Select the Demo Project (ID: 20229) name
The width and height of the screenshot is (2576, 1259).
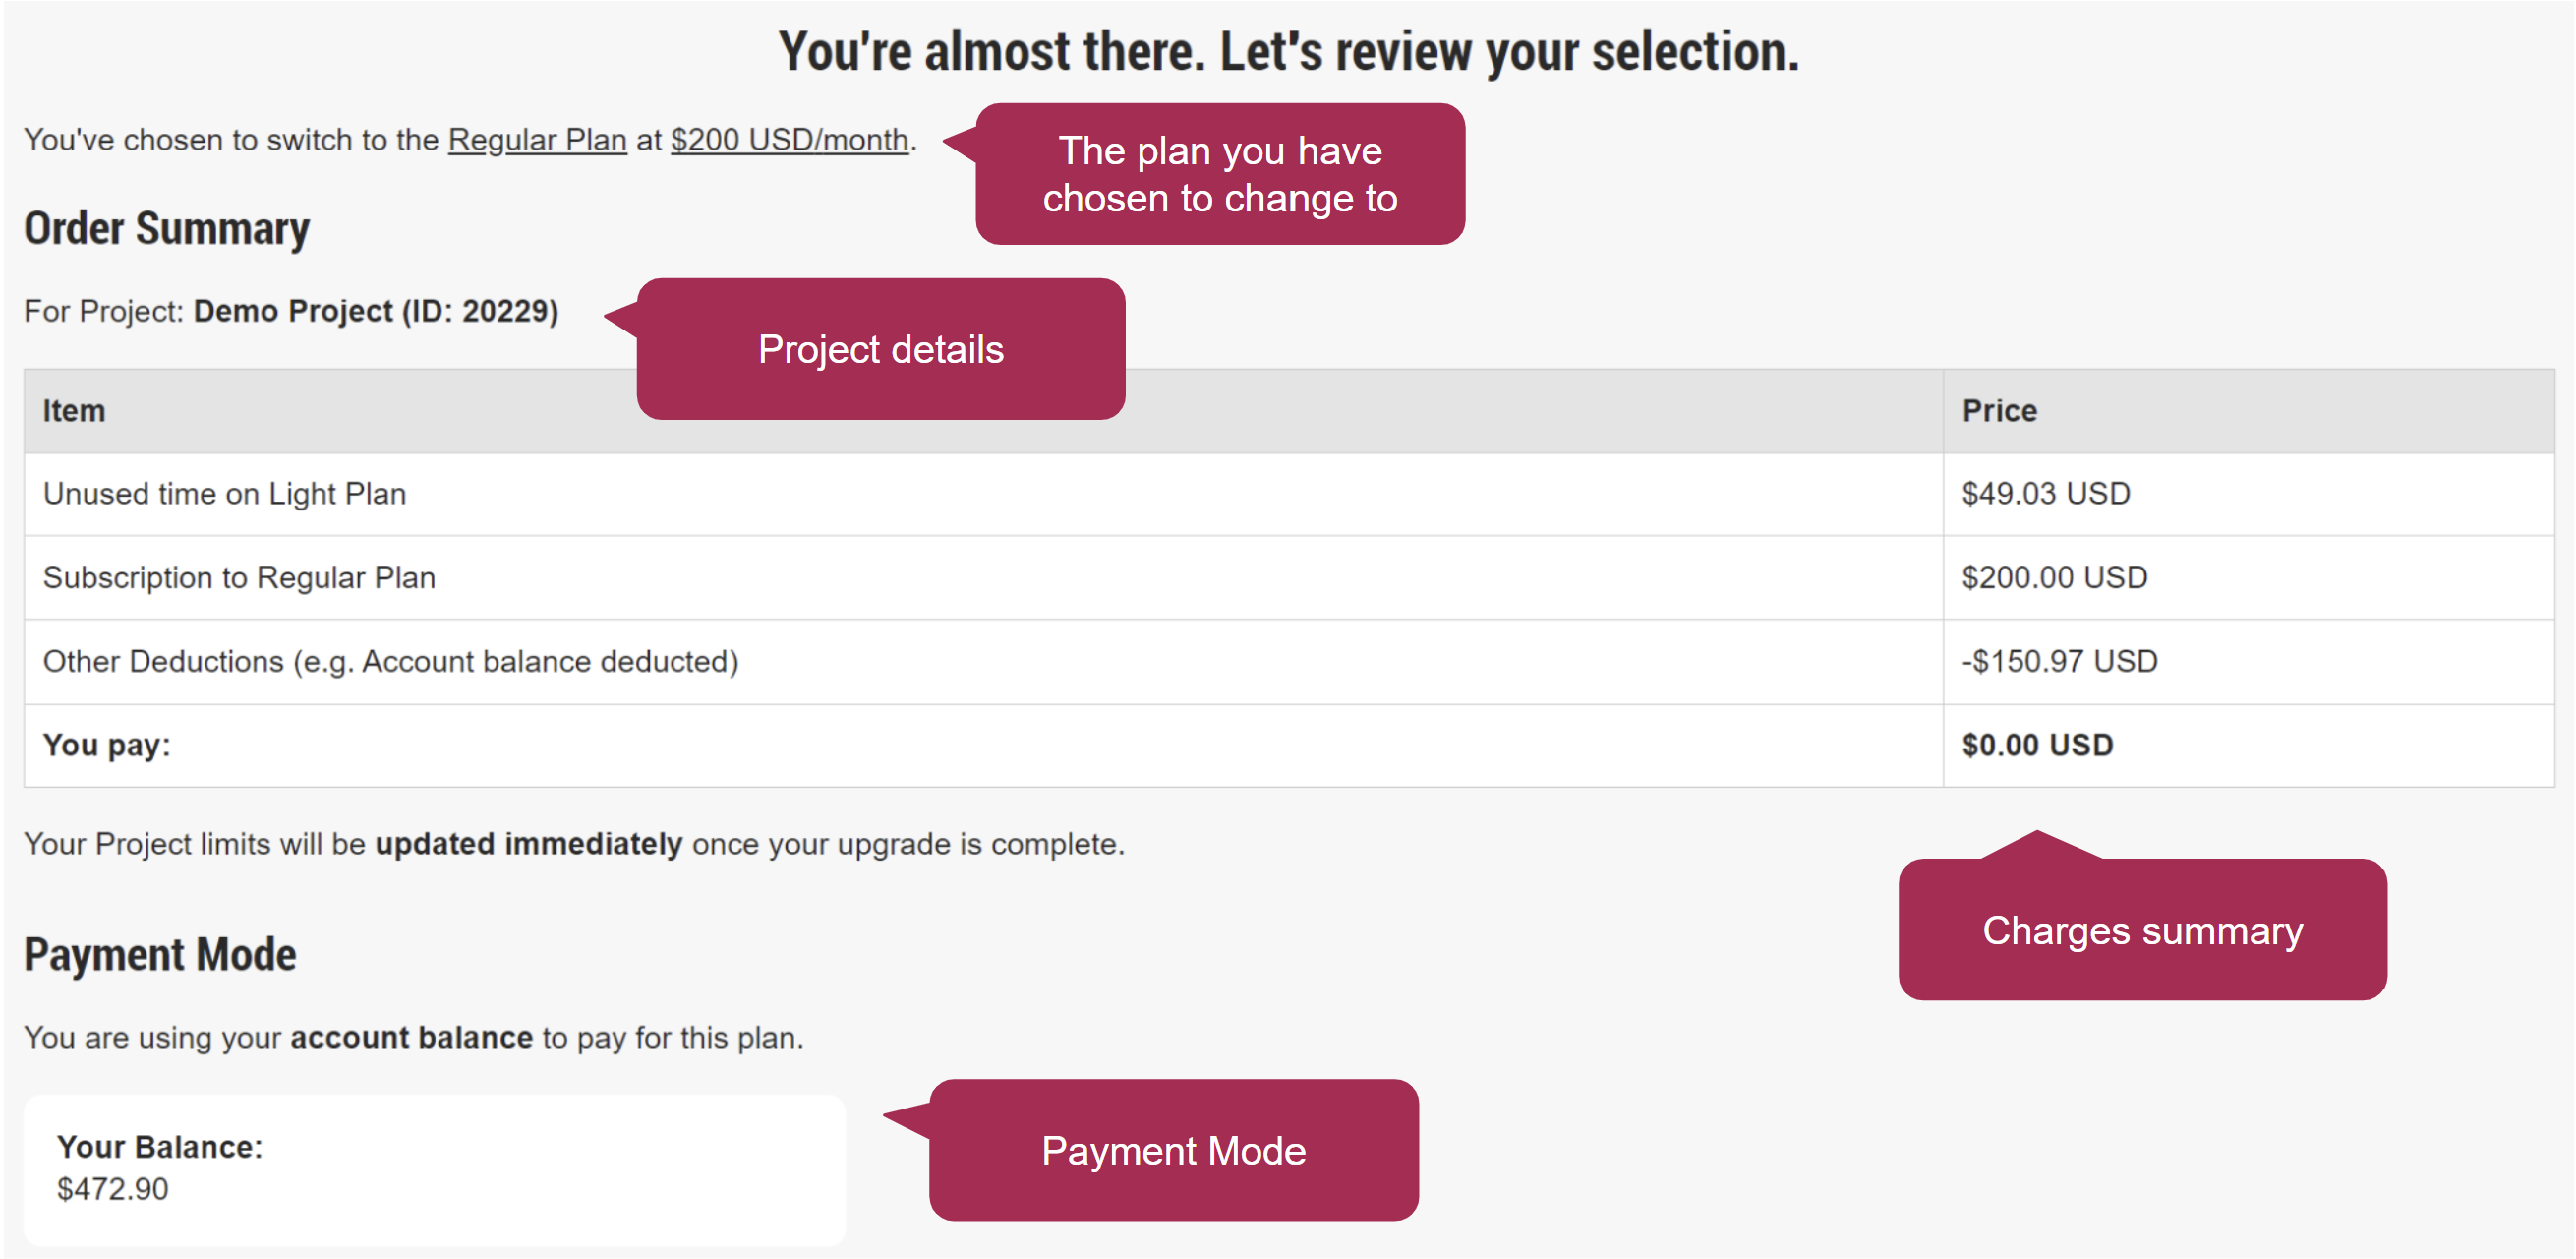click(x=375, y=311)
